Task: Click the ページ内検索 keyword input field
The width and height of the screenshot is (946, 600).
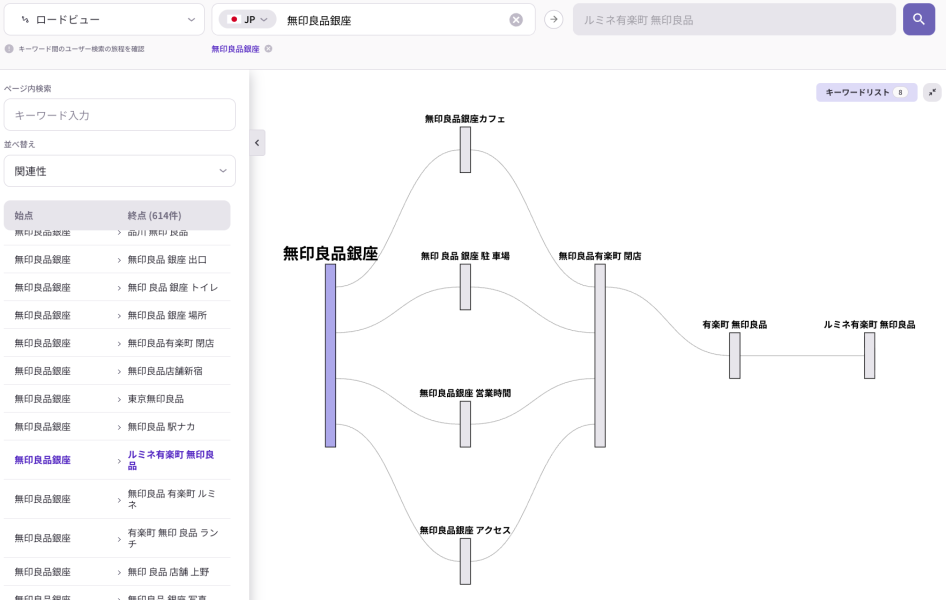Action: point(119,114)
